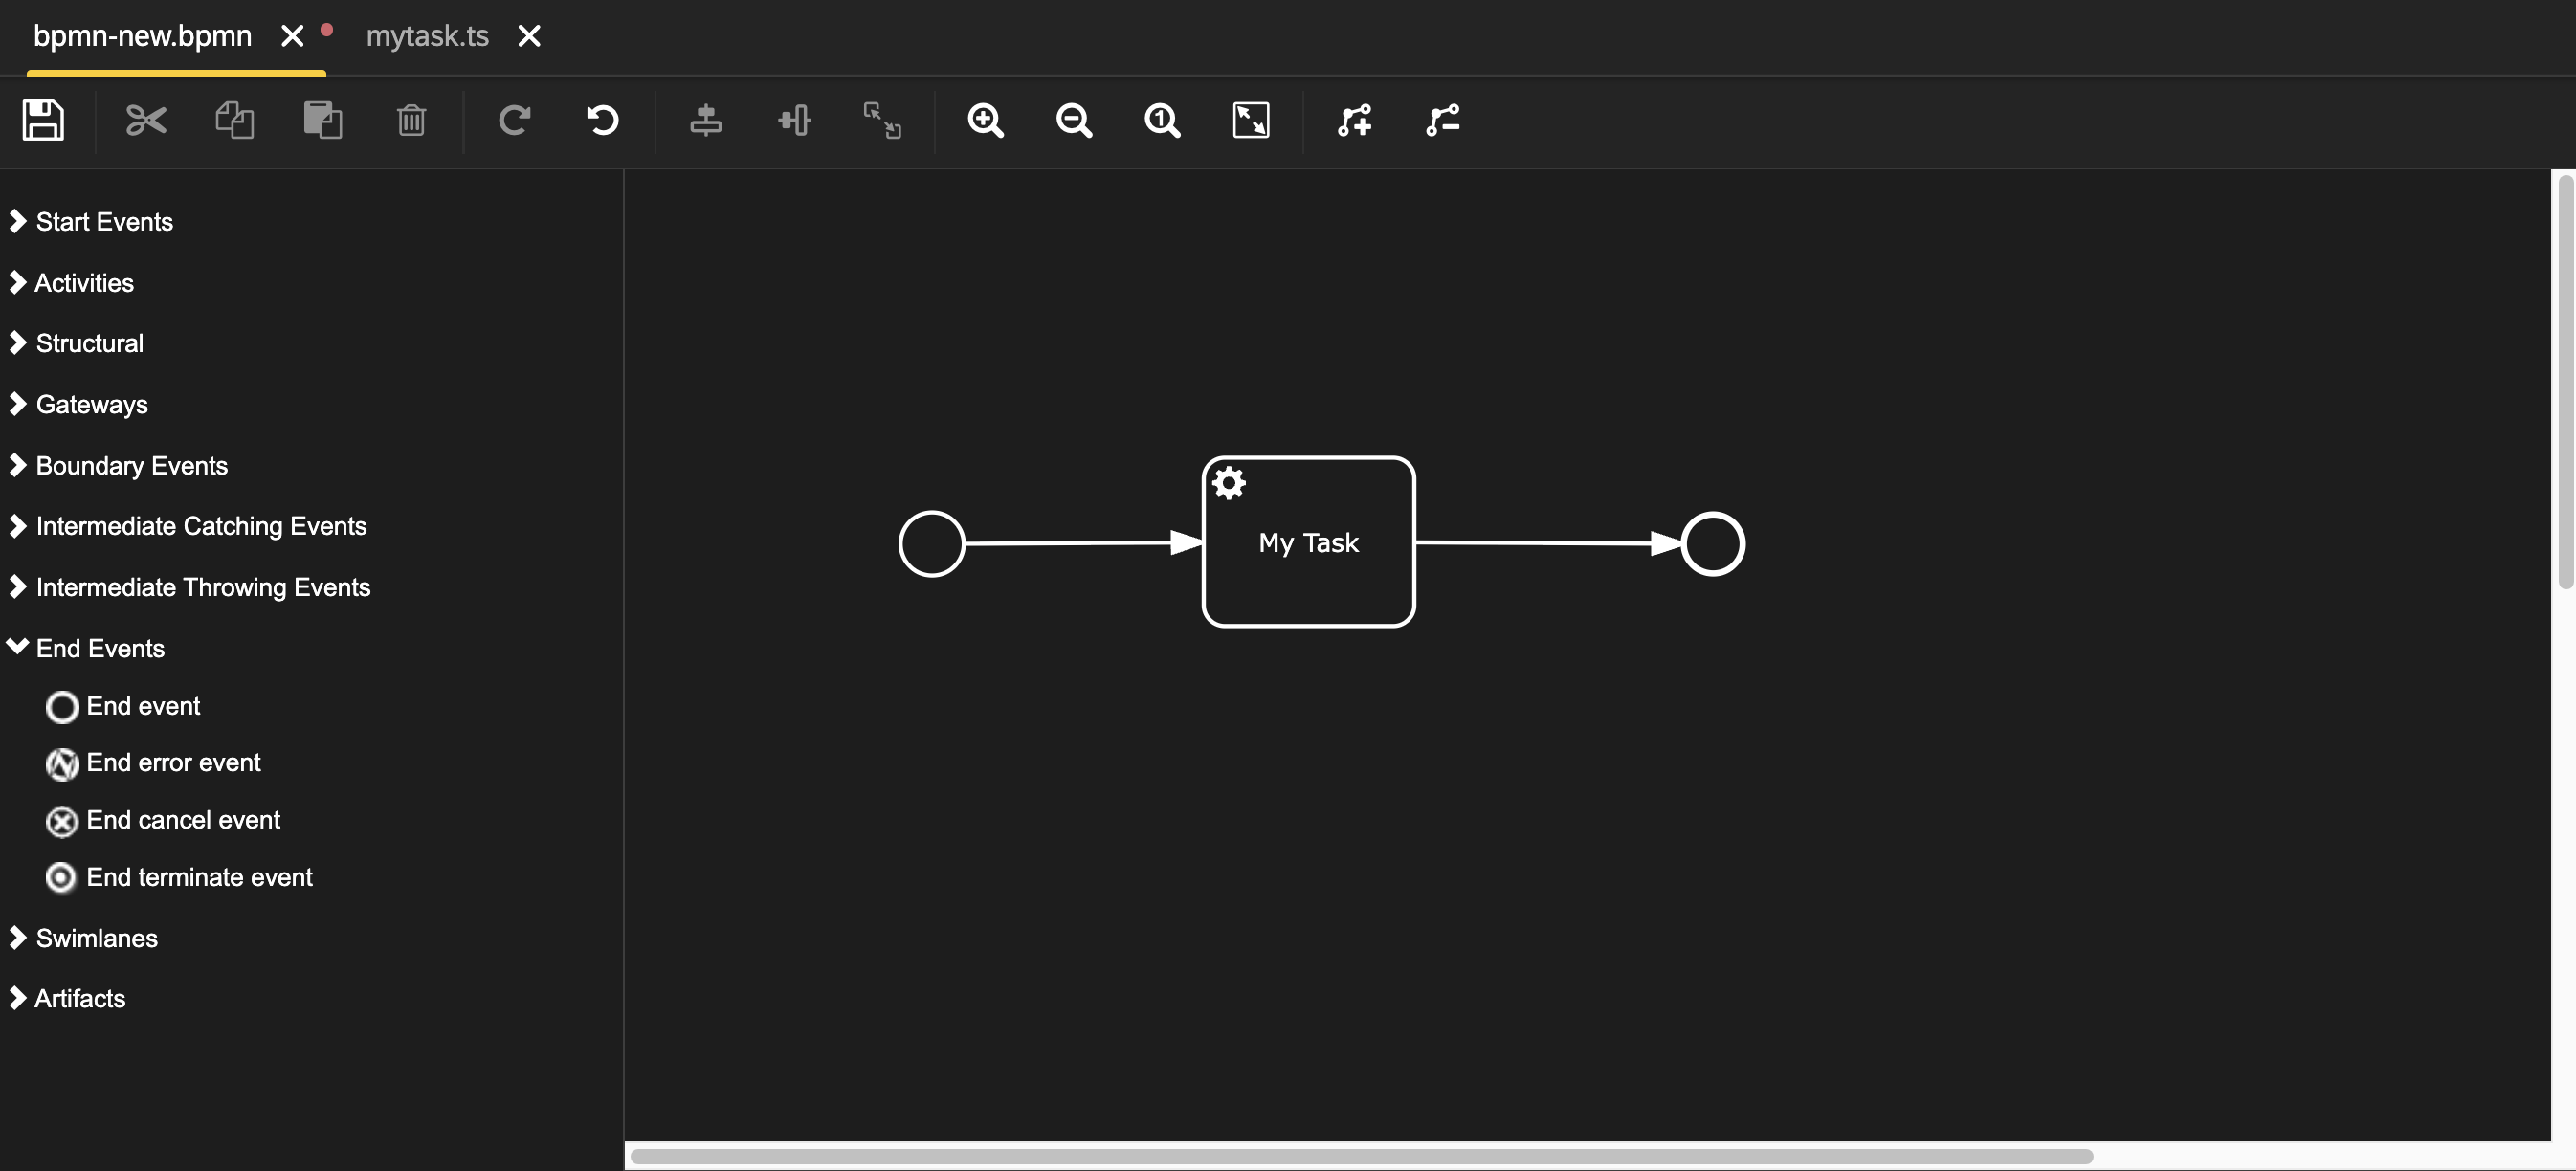Zoom in on the diagram

pyautogui.click(x=985, y=120)
